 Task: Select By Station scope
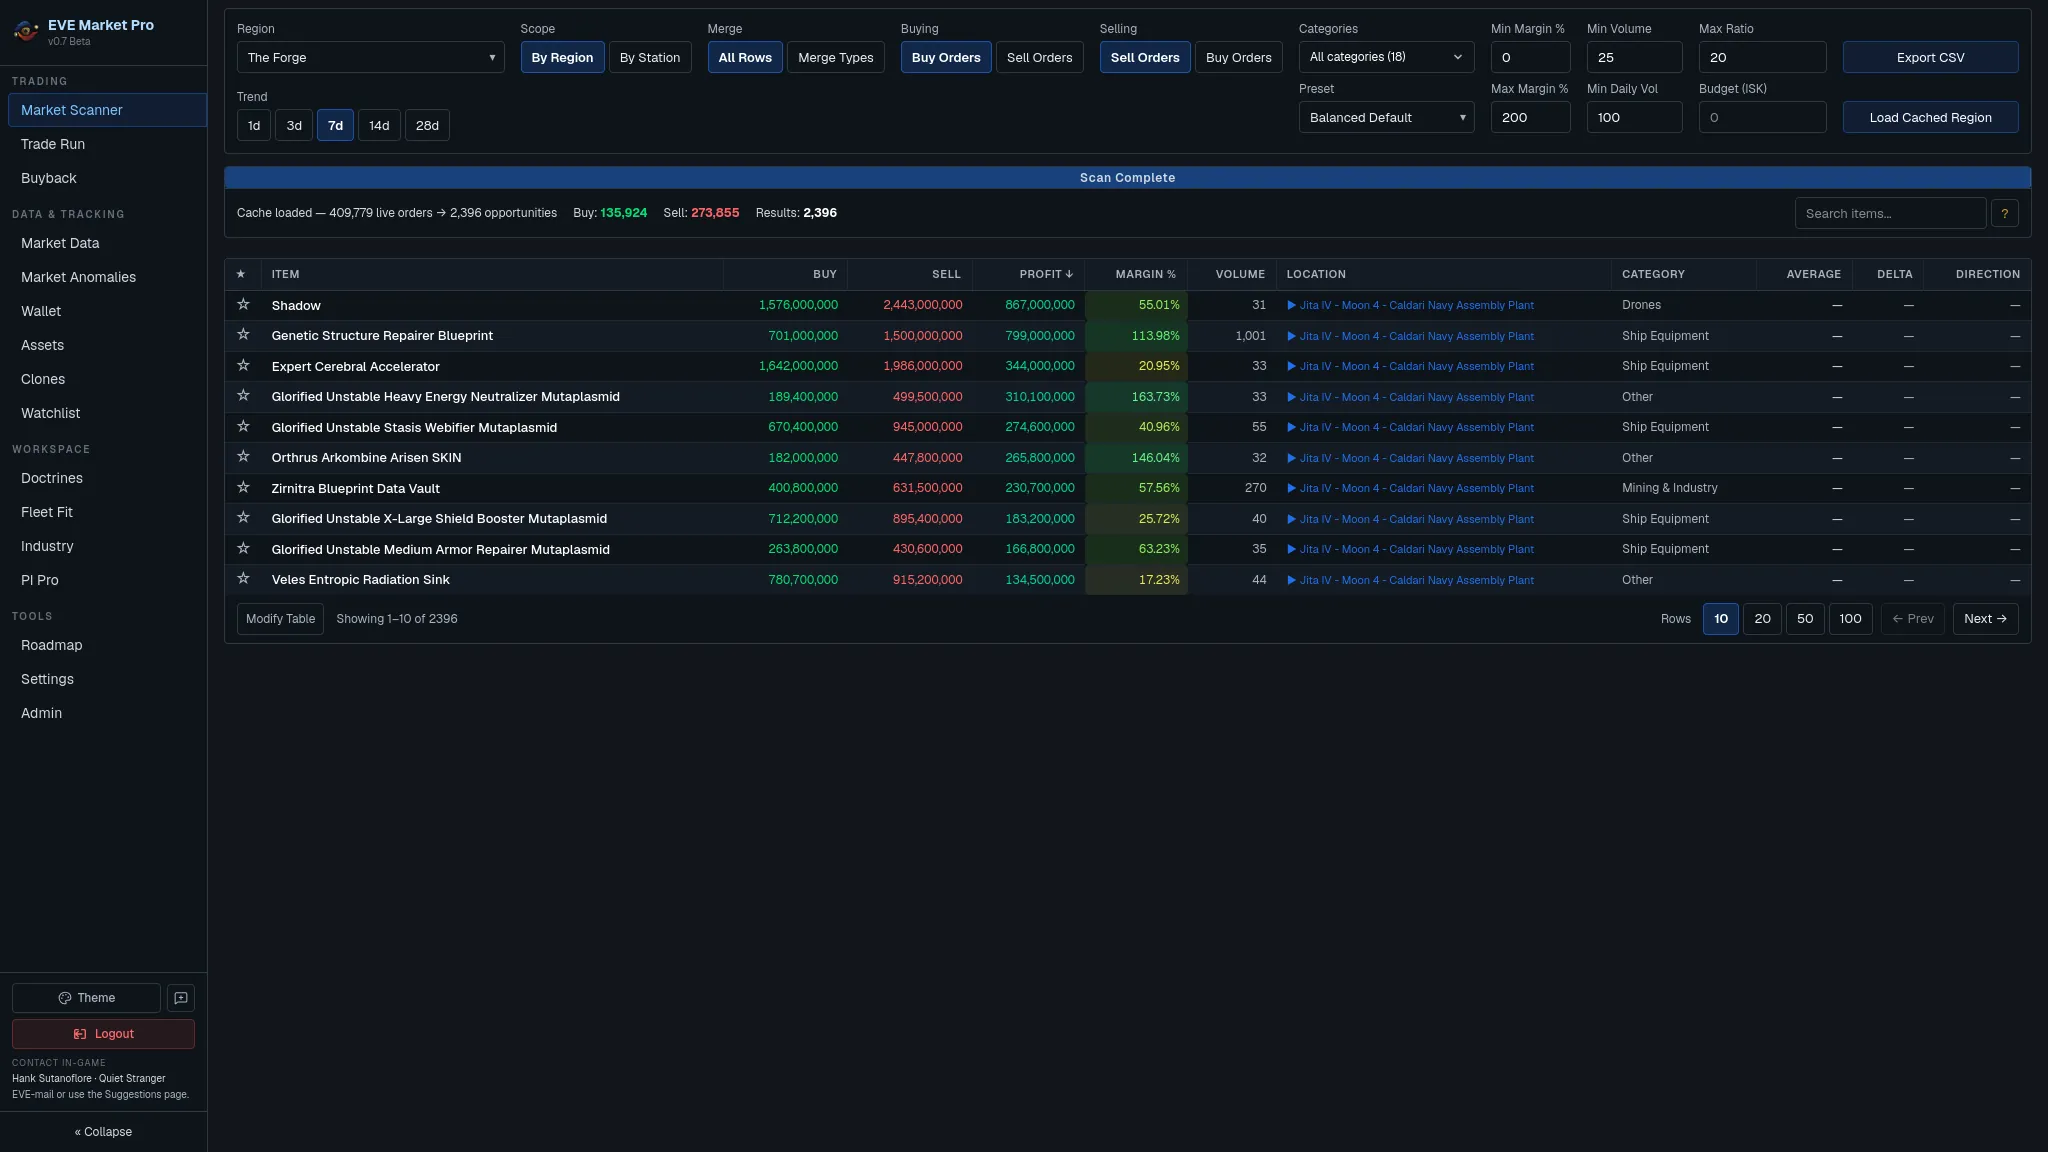point(650,57)
